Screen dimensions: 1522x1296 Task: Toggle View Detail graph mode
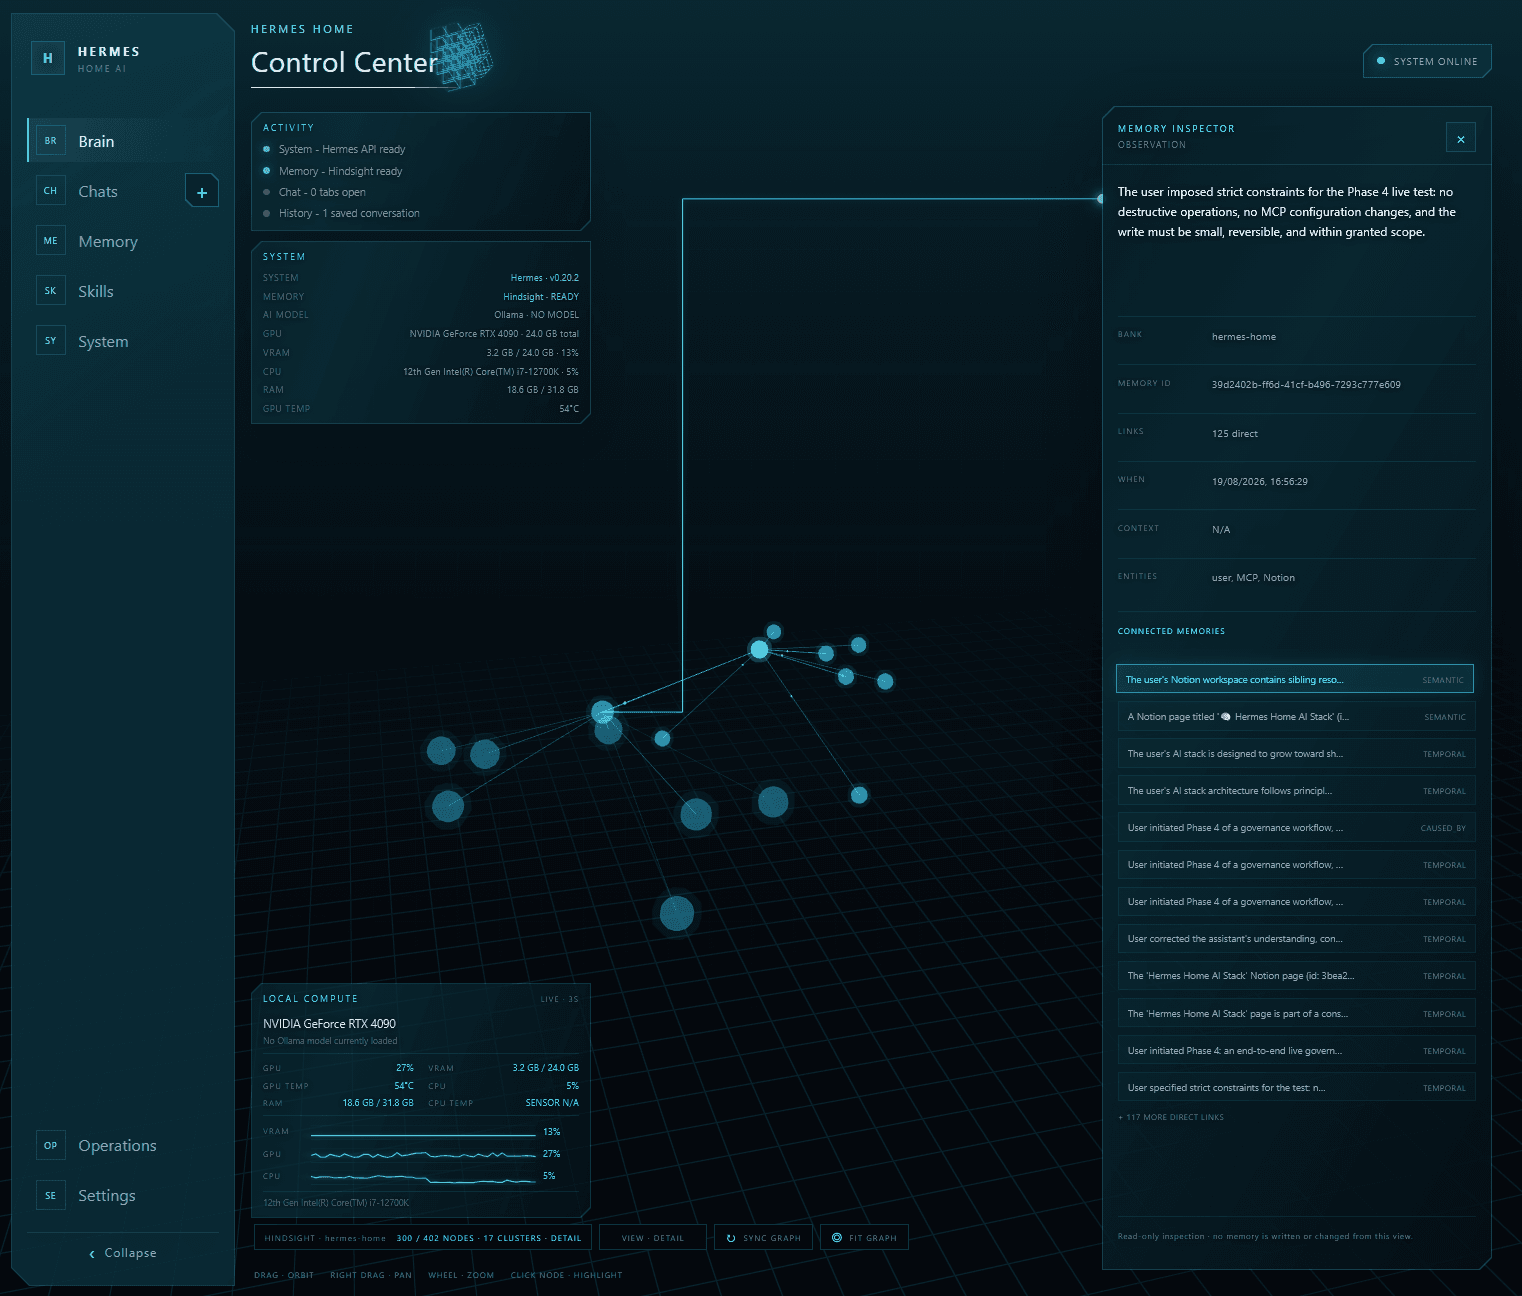pos(653,1238)
